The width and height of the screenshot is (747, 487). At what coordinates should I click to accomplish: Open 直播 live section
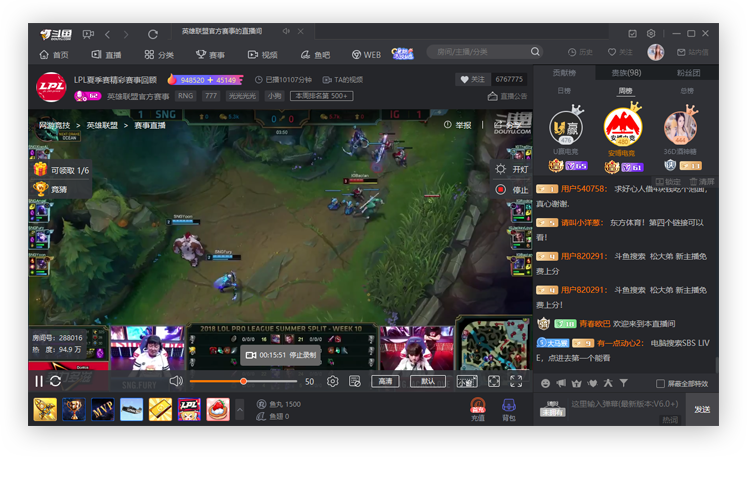(106, 55)
